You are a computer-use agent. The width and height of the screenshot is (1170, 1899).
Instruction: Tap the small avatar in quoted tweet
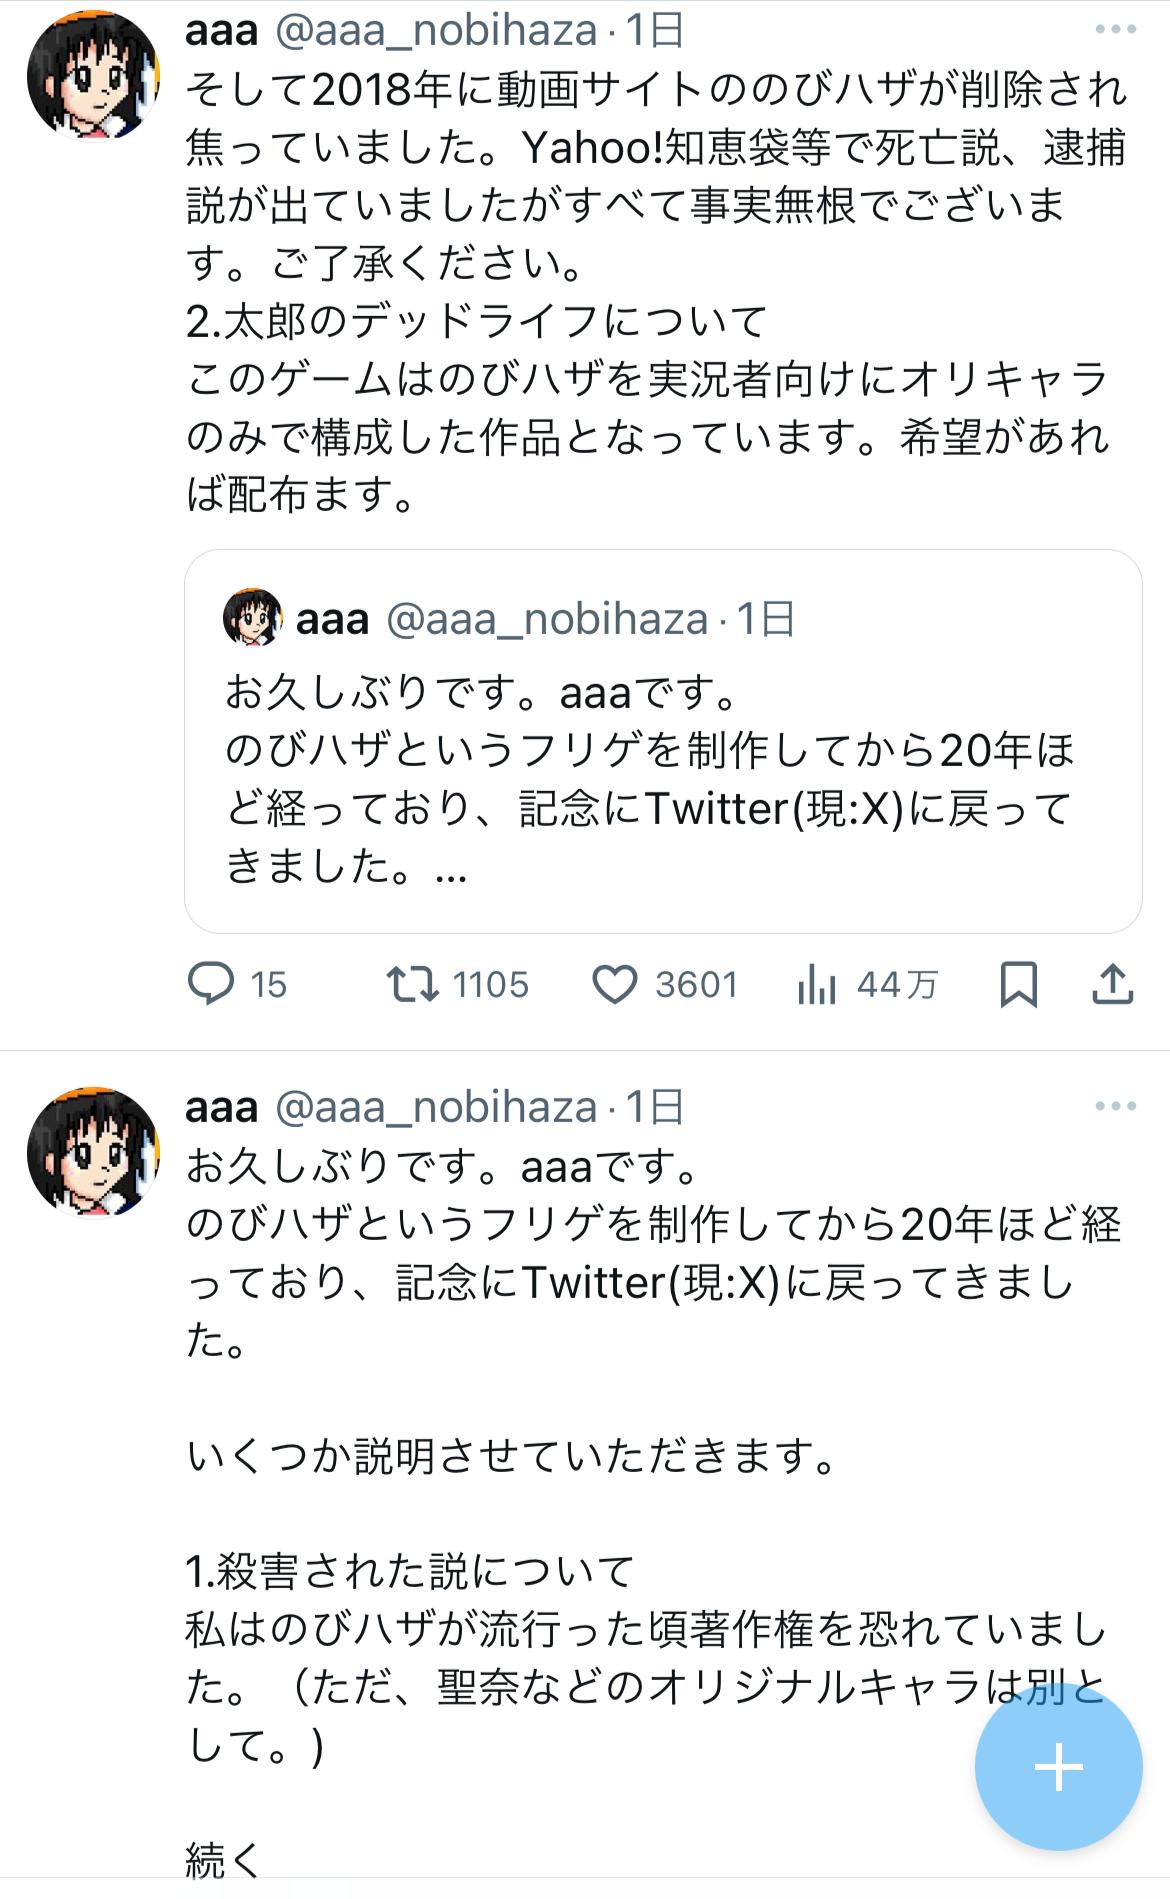(252, 618)
